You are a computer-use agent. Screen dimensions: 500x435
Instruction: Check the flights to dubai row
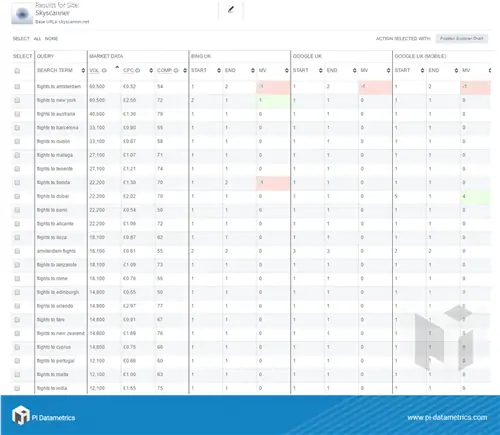coord(17,196)
